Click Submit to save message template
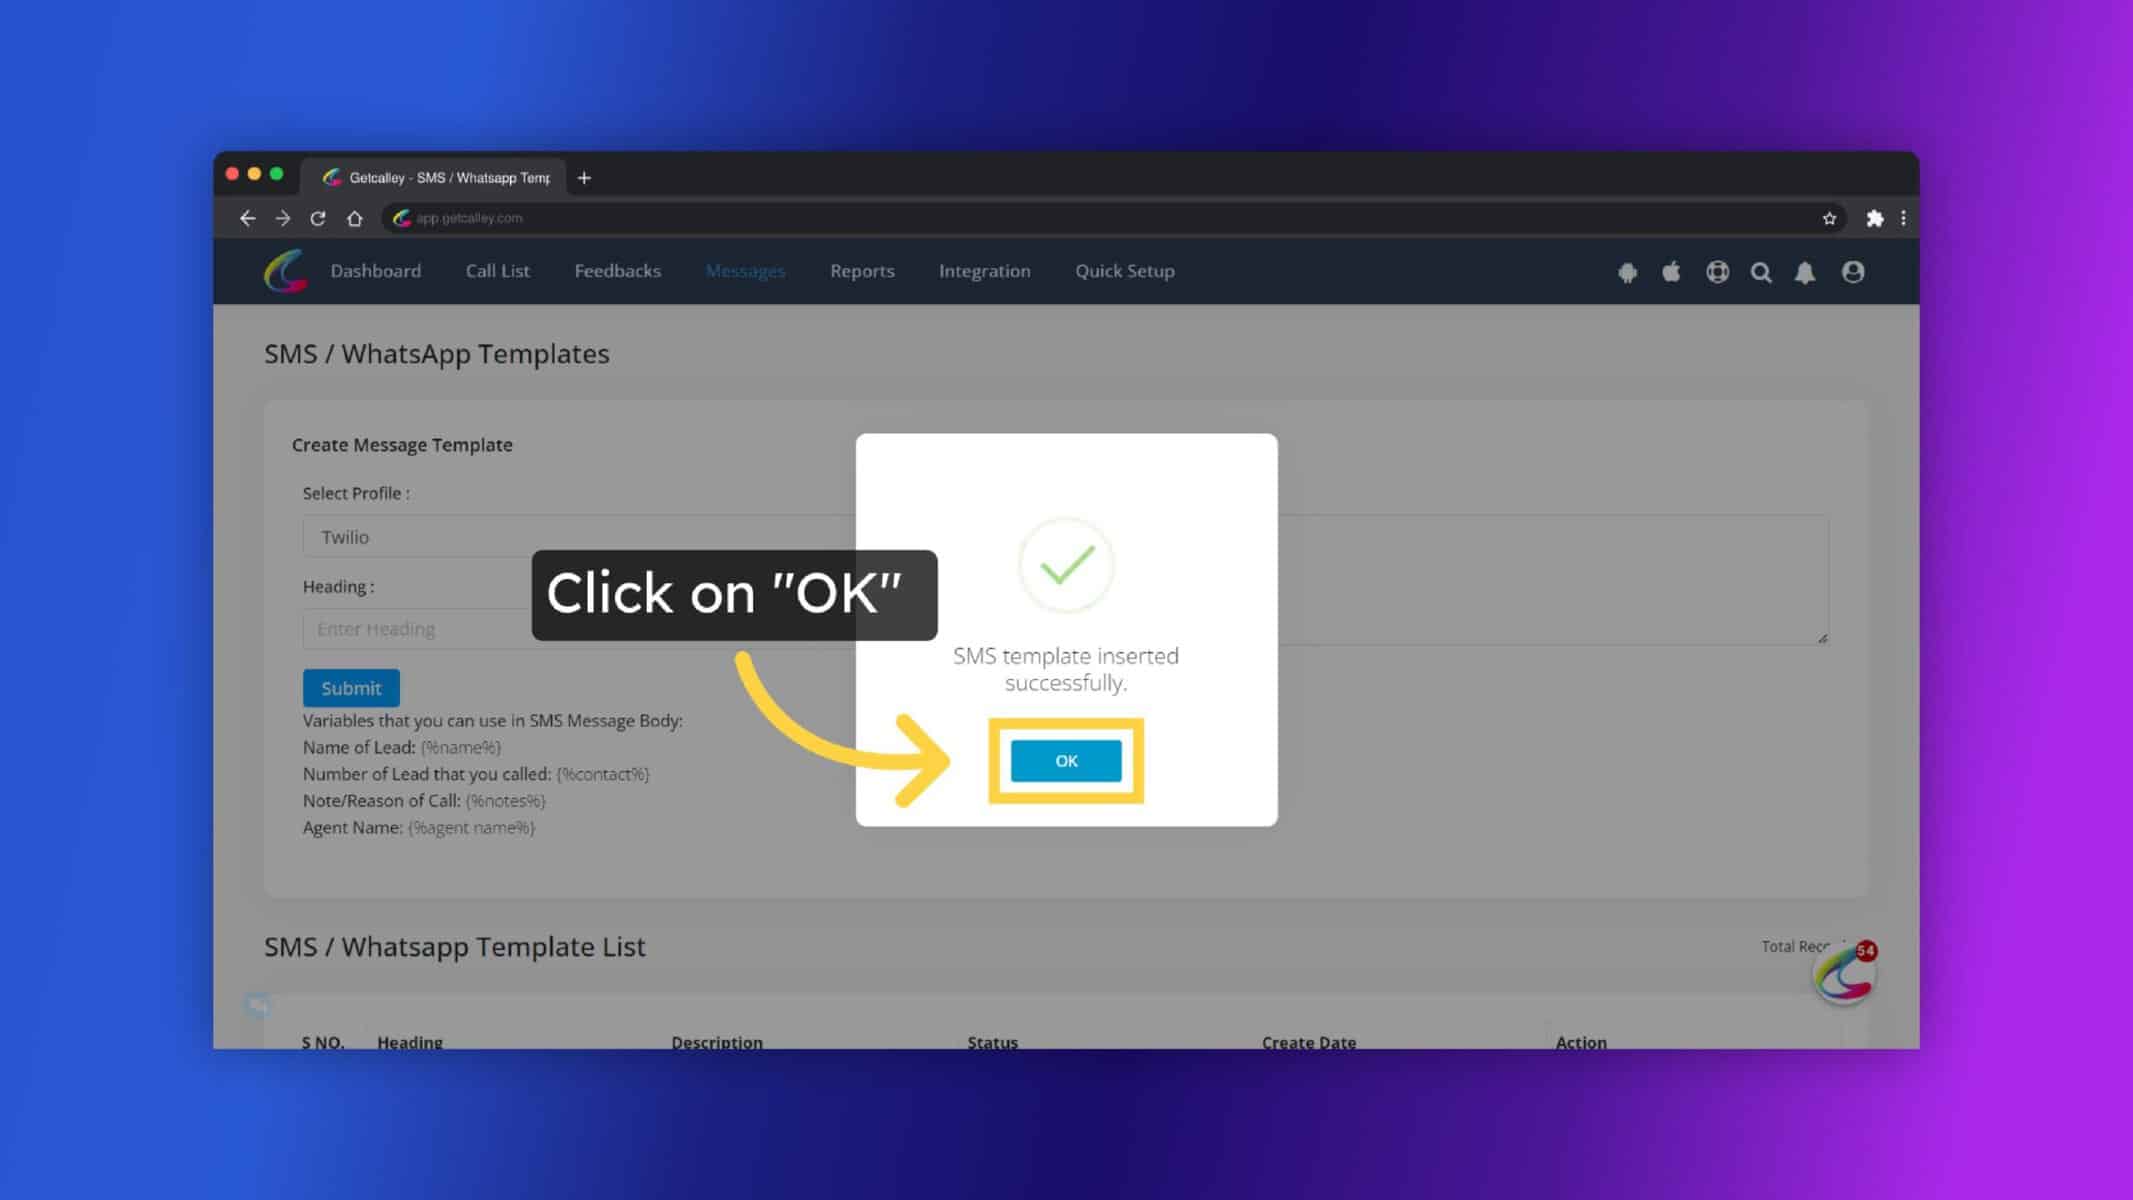The image size is (2133, 1200). [x=350, y=686]
